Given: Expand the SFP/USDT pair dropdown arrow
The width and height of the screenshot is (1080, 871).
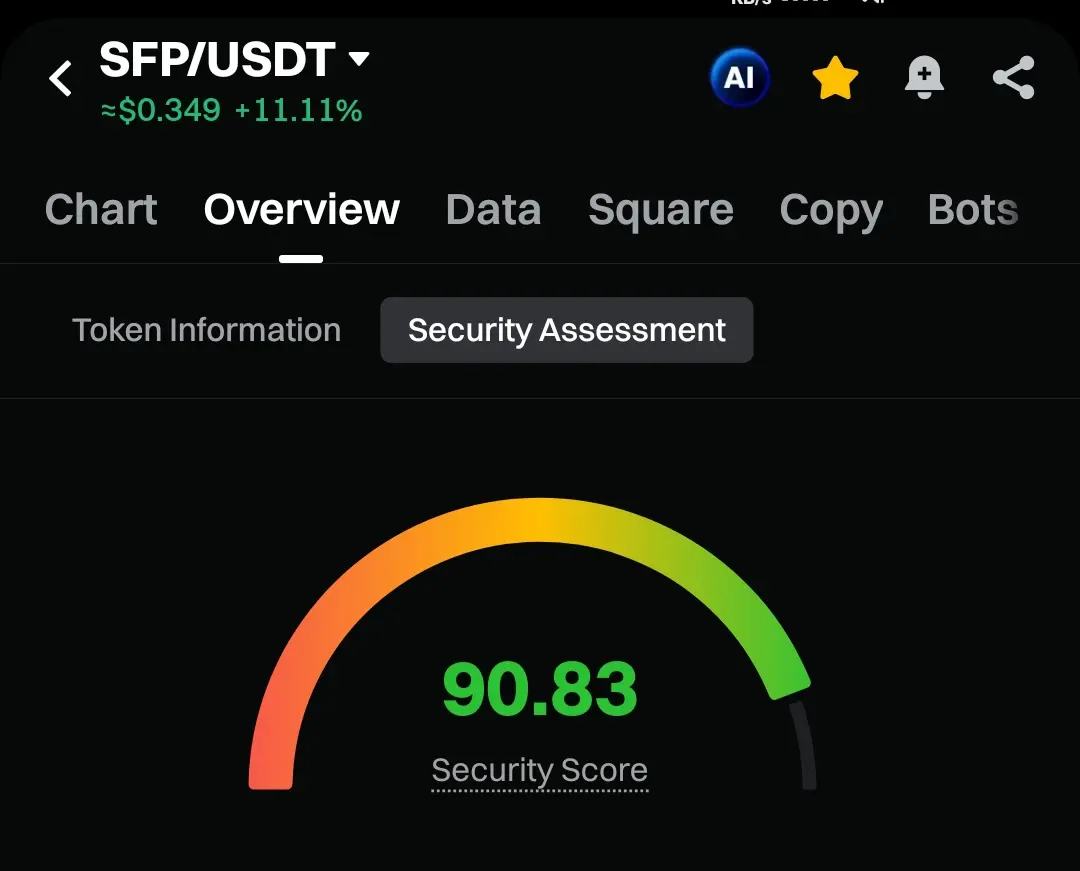Looking at the screenshot, I should (358, 59).
